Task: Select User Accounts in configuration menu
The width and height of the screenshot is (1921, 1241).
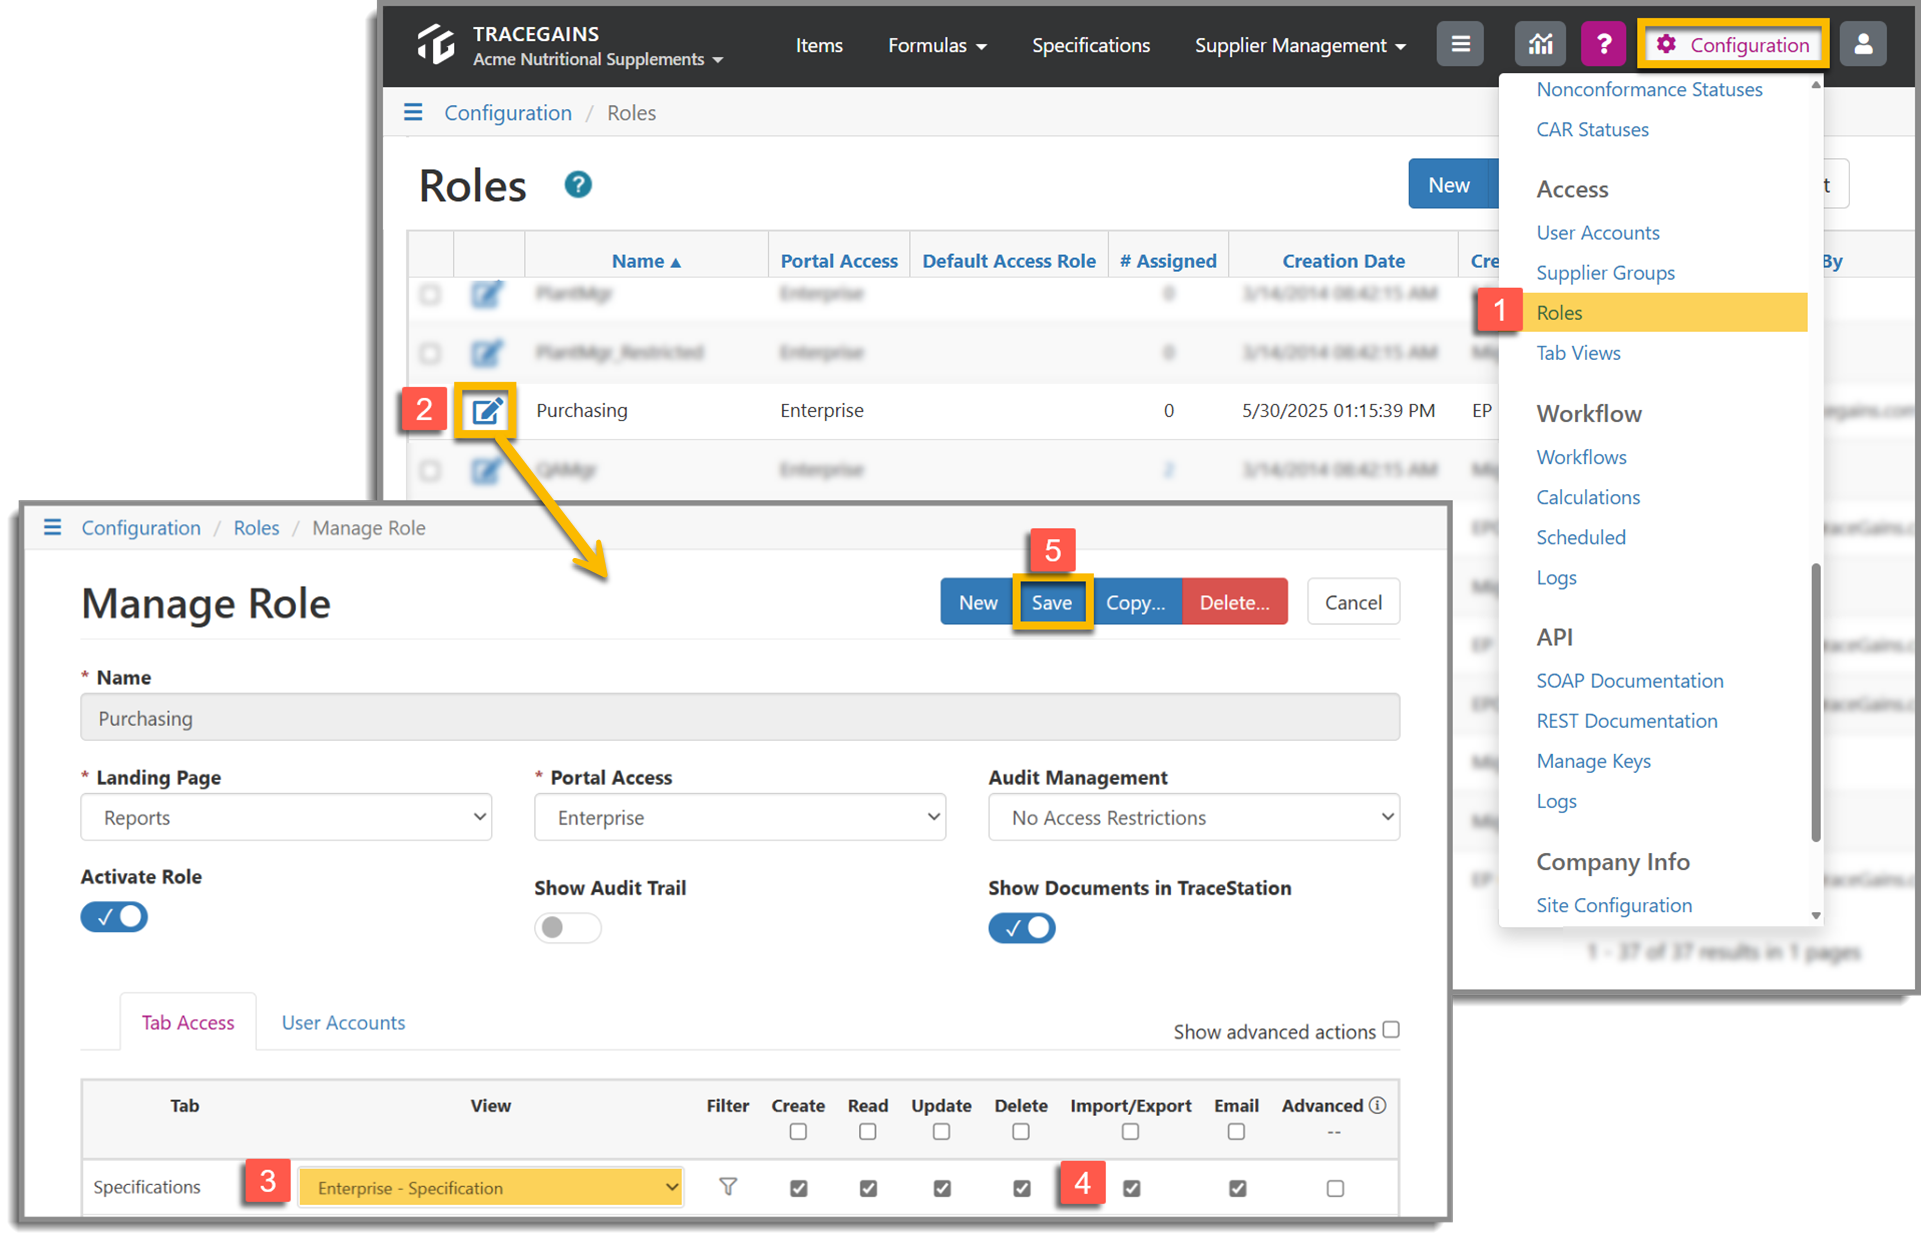Action: point(1597,232)
